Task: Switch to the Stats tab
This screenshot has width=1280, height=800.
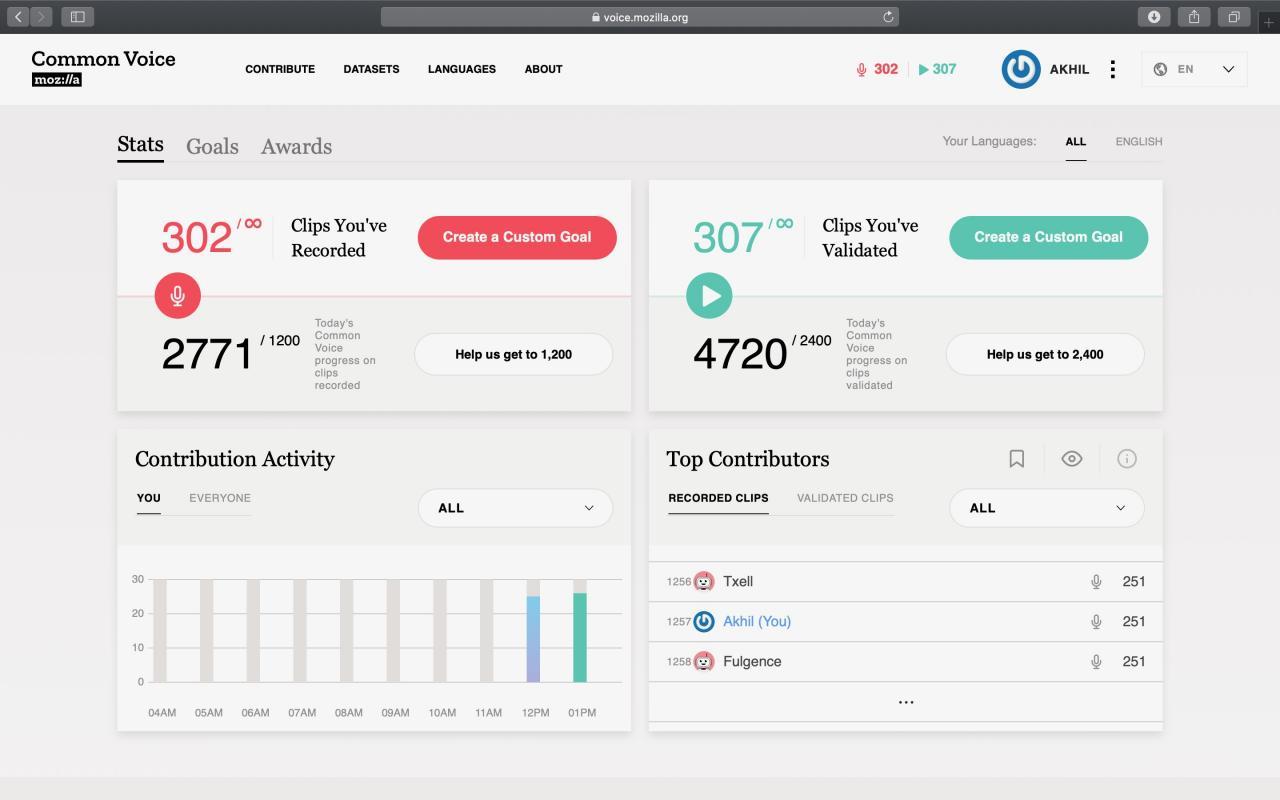Action: click(140, 145)
